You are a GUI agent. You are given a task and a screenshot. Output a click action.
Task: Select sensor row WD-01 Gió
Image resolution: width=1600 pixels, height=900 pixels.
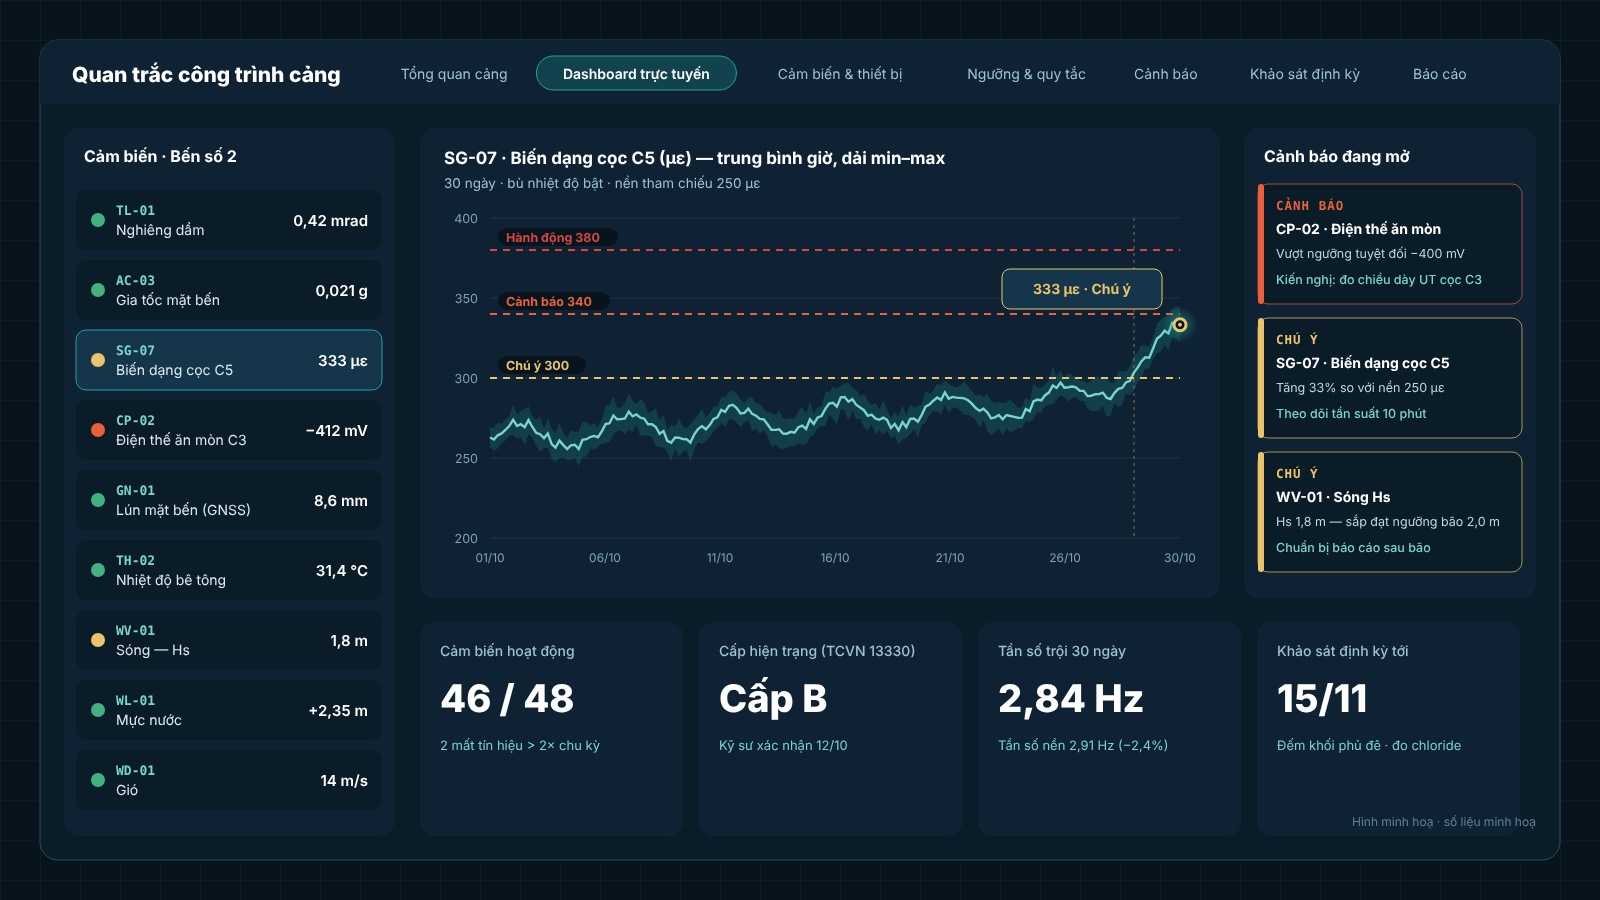coord(229,780)
